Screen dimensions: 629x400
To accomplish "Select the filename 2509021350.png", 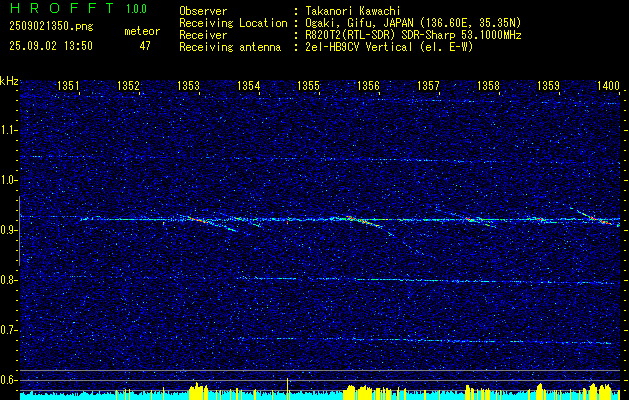I will click(51, 27).
